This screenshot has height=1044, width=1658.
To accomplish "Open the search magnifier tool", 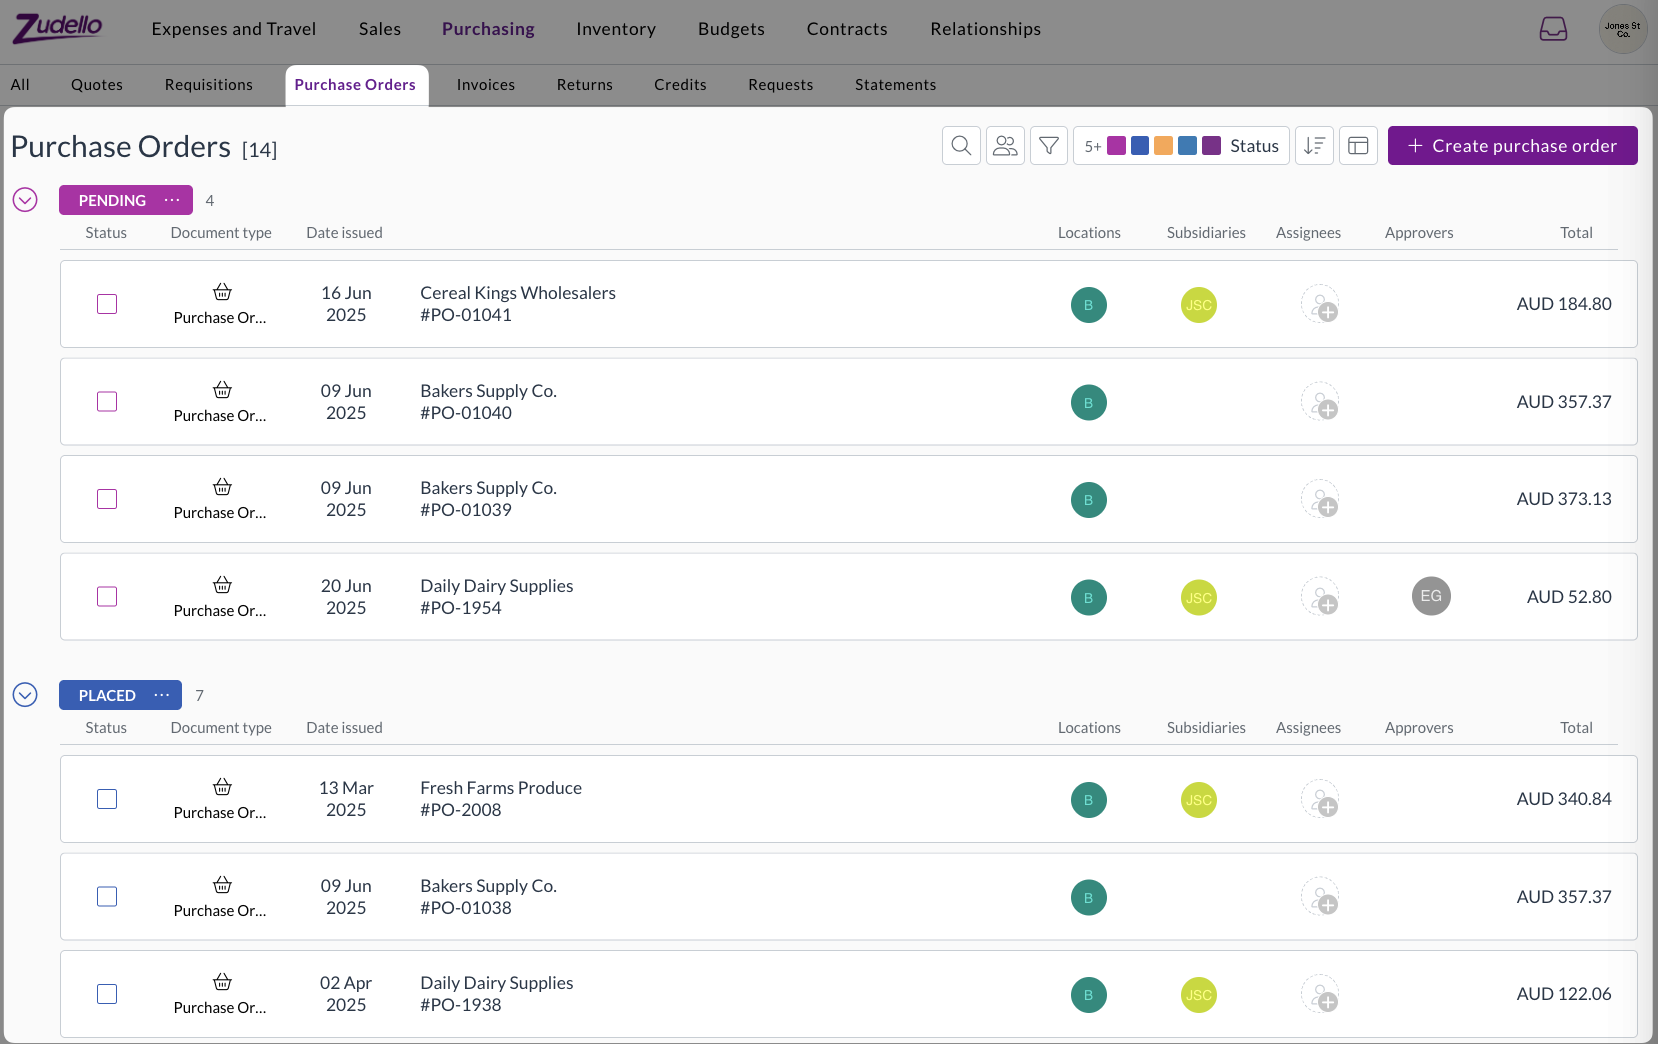I will 961,146.
